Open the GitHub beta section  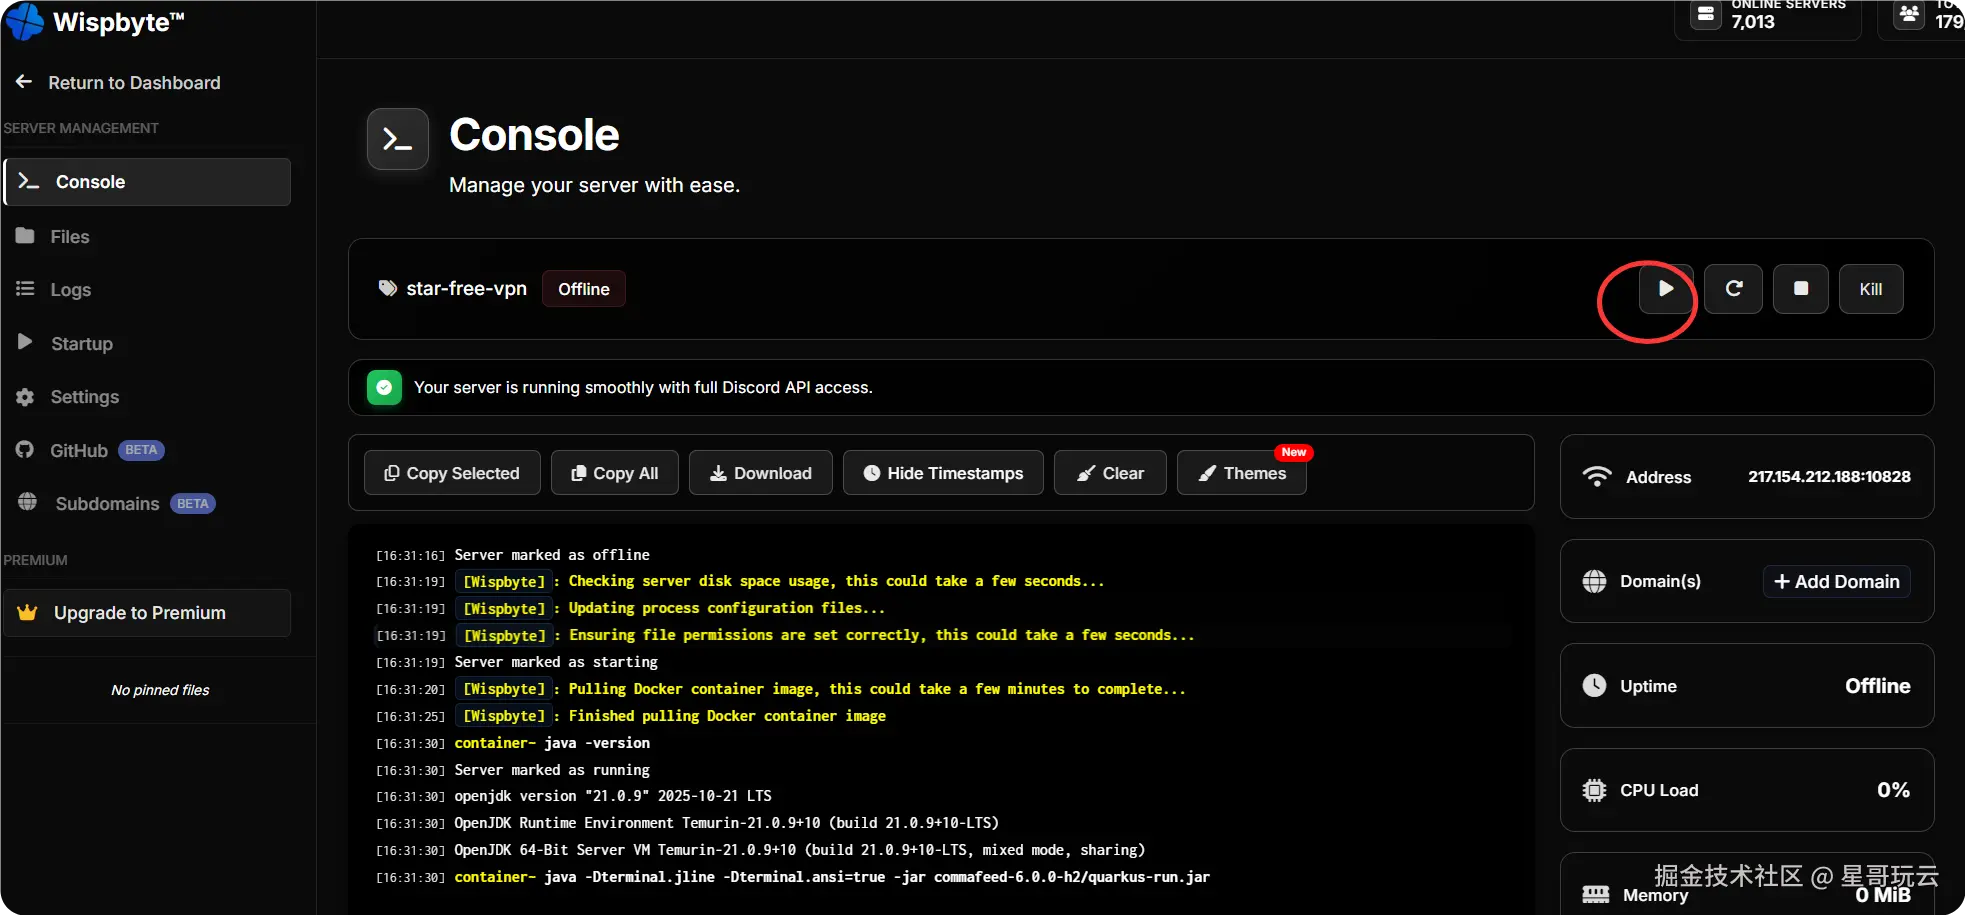(x=90, y=451)
